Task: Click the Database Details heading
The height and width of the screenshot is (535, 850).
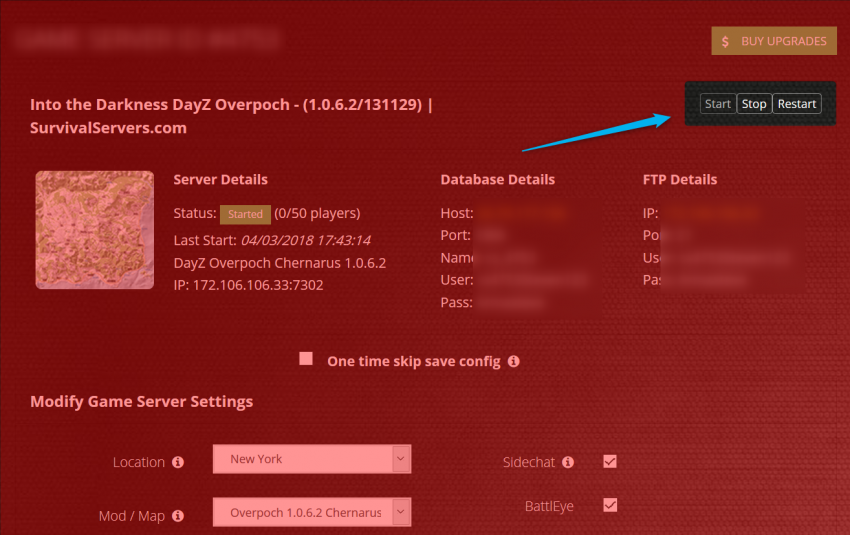Action: (x=498, y=179)
